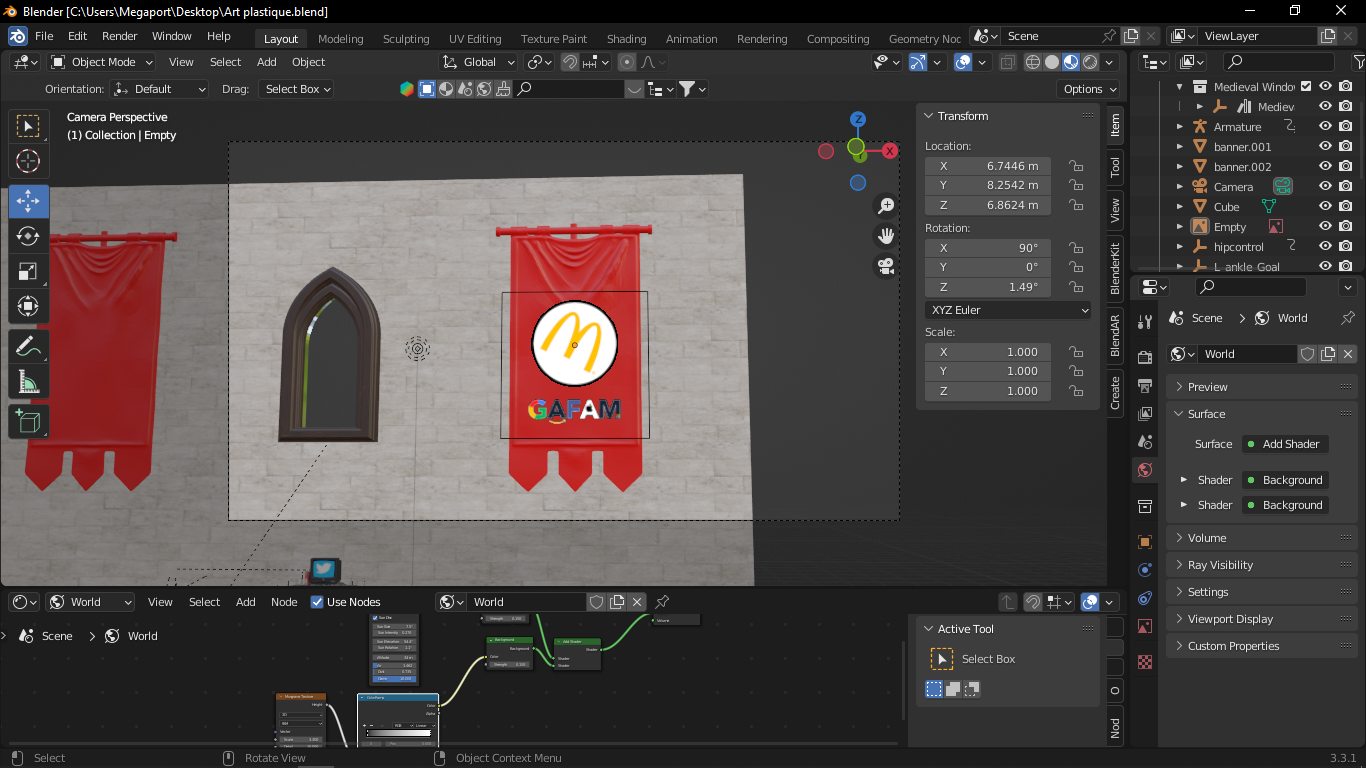Viewport: 1366px width, 768px height.
Task: Uncheck the Use Nodes checkbox
Action: 317,602
